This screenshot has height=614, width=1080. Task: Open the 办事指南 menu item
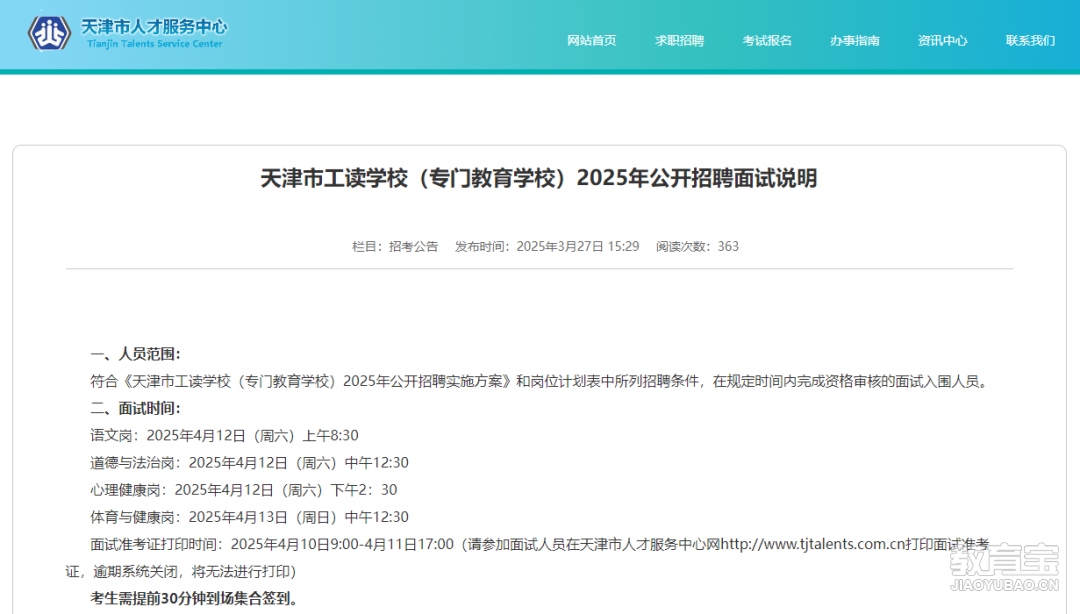point(855,41)
